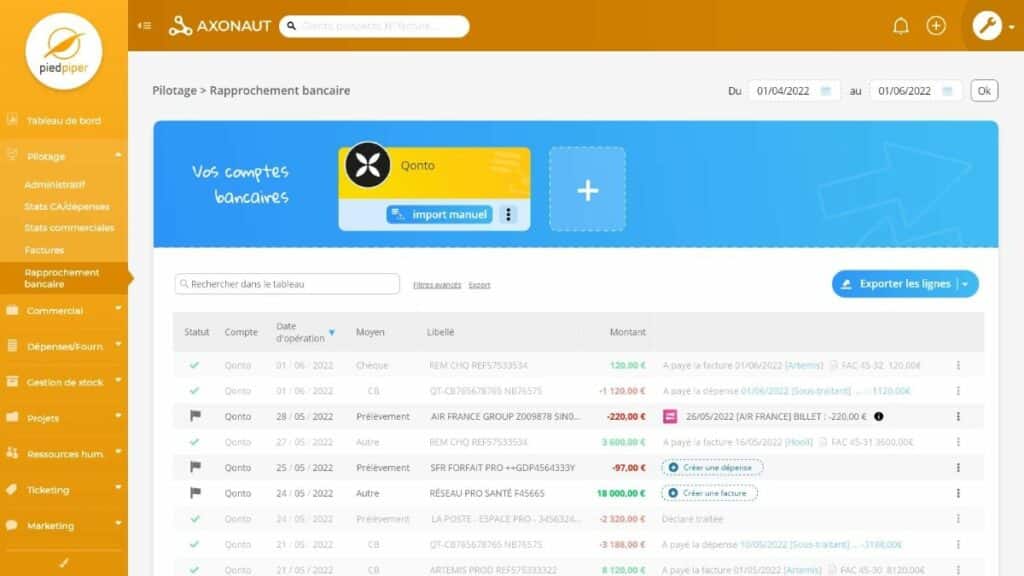Click the flag status on the AIR FRANCE row

tap(195, 416)
